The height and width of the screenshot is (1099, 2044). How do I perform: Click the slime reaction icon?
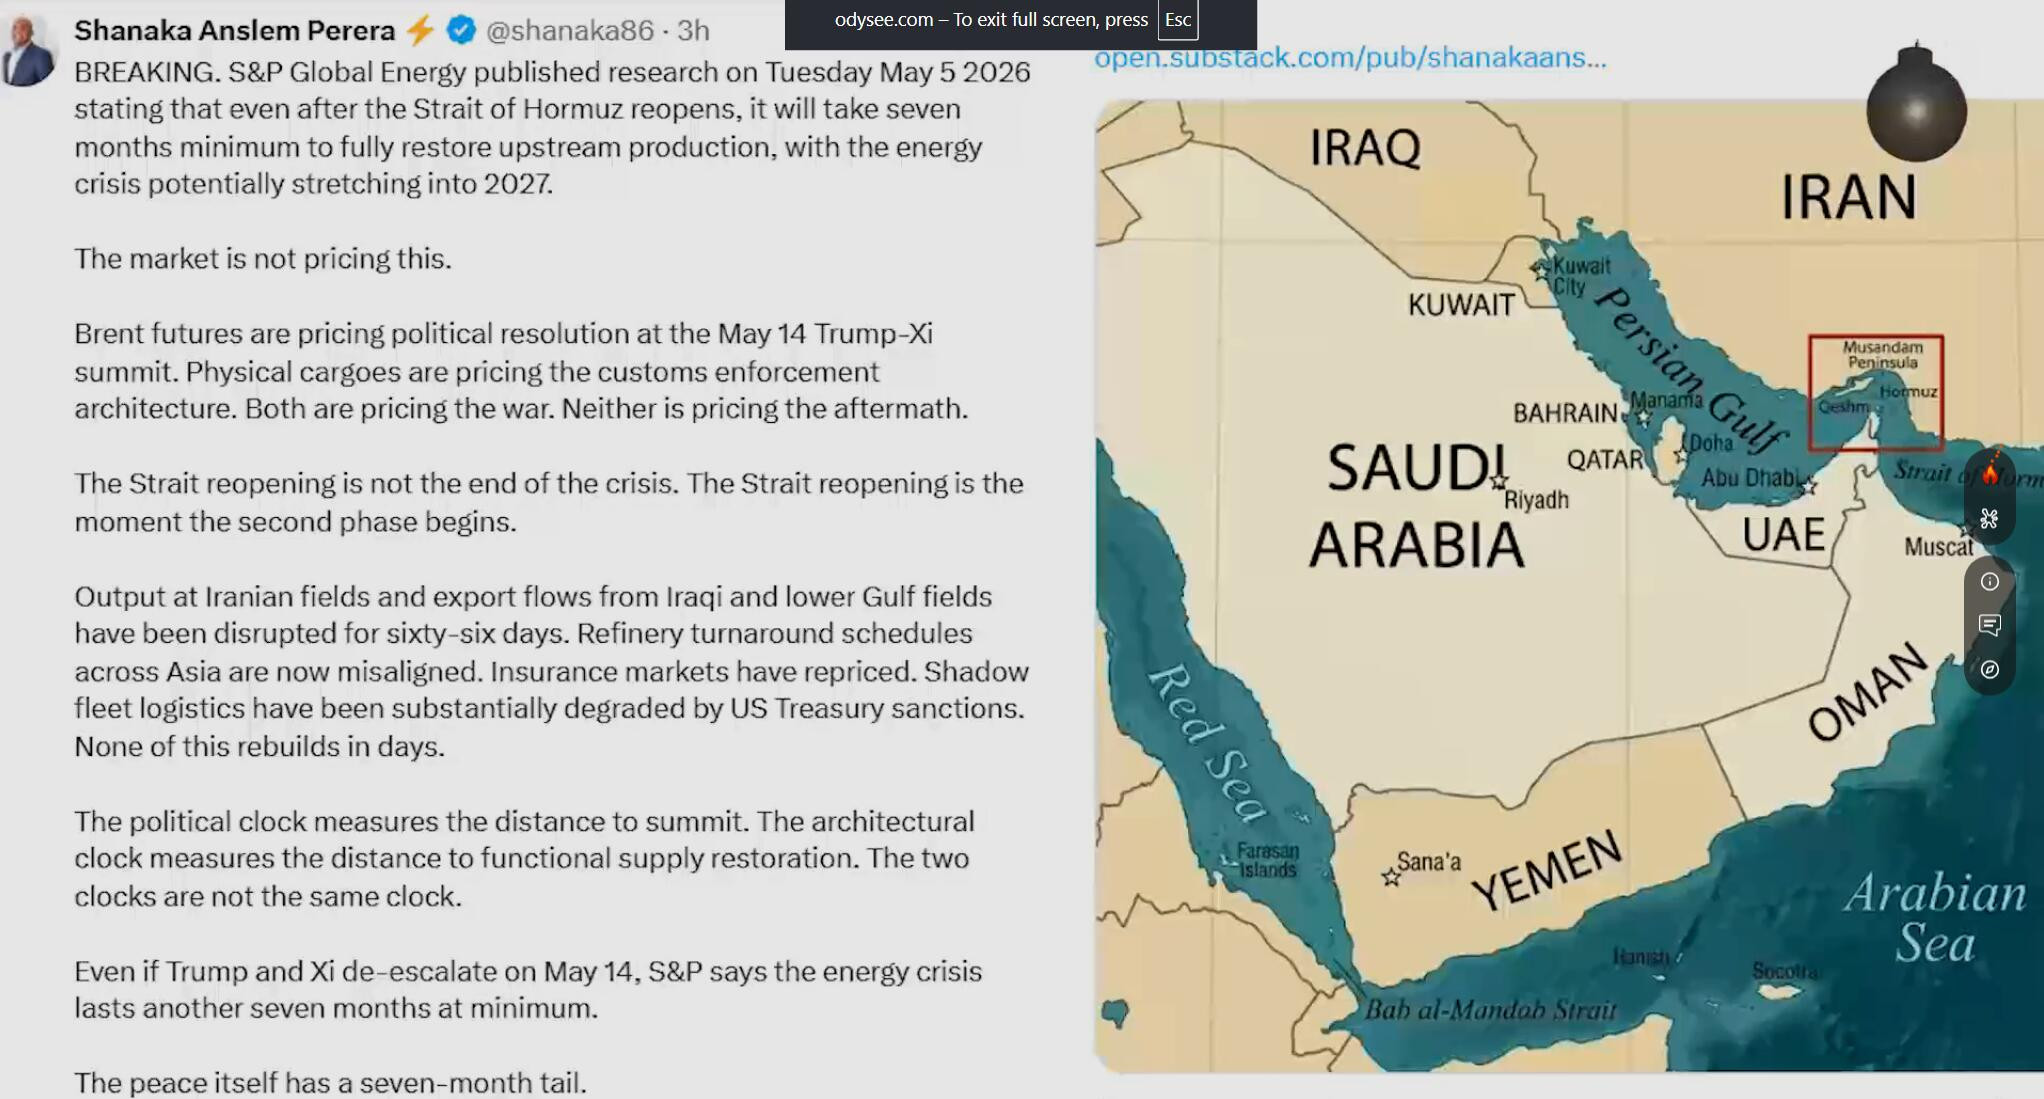tap(1989, 518)
